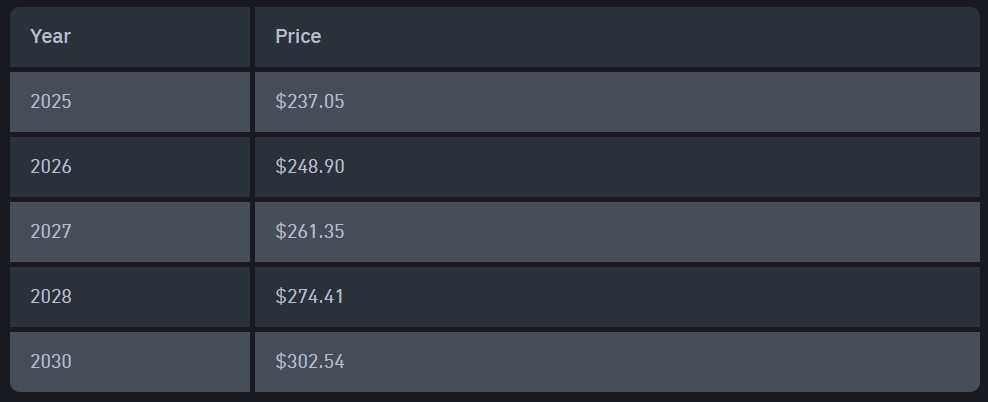Viewport: 988px width, 402px height.
Task: Select the 2025 year cell
Action: (51, 101)
